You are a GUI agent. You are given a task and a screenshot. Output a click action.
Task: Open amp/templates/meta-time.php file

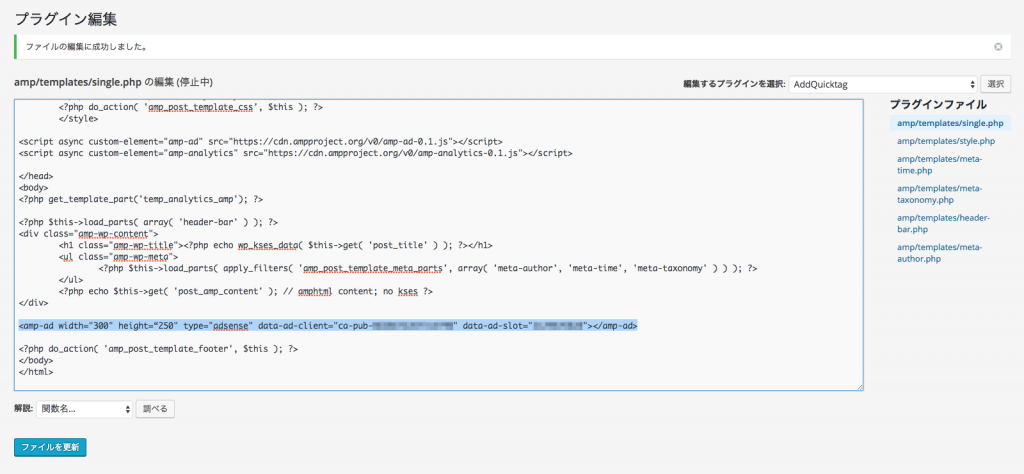[x=939, y=165]
